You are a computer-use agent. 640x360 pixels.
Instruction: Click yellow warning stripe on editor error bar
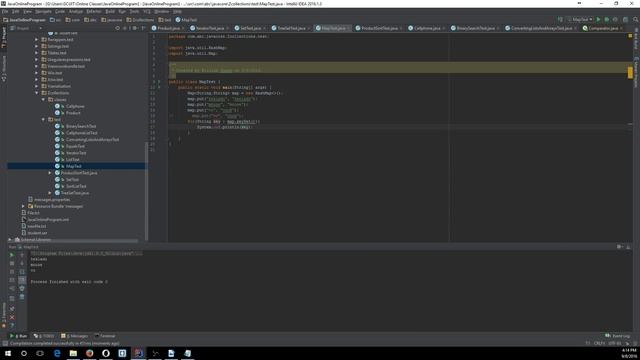(x=630, y=73)
